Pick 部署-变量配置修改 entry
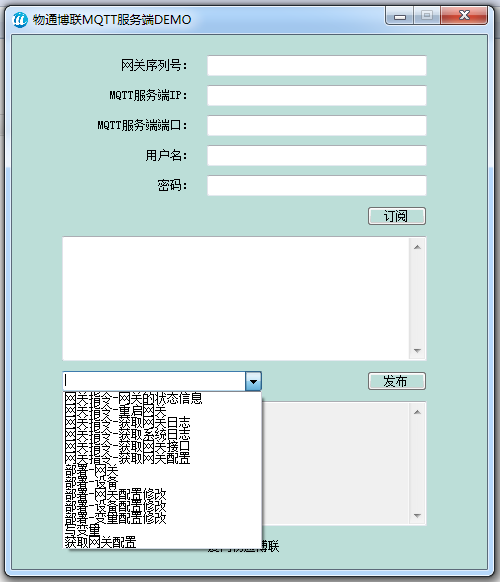This screenshot has height=582, width=500. pyautogui.click(x=162, y=518)
